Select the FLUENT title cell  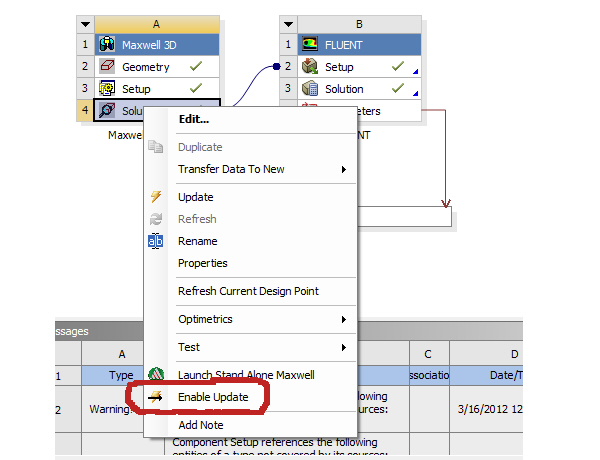tap(360, 45)
